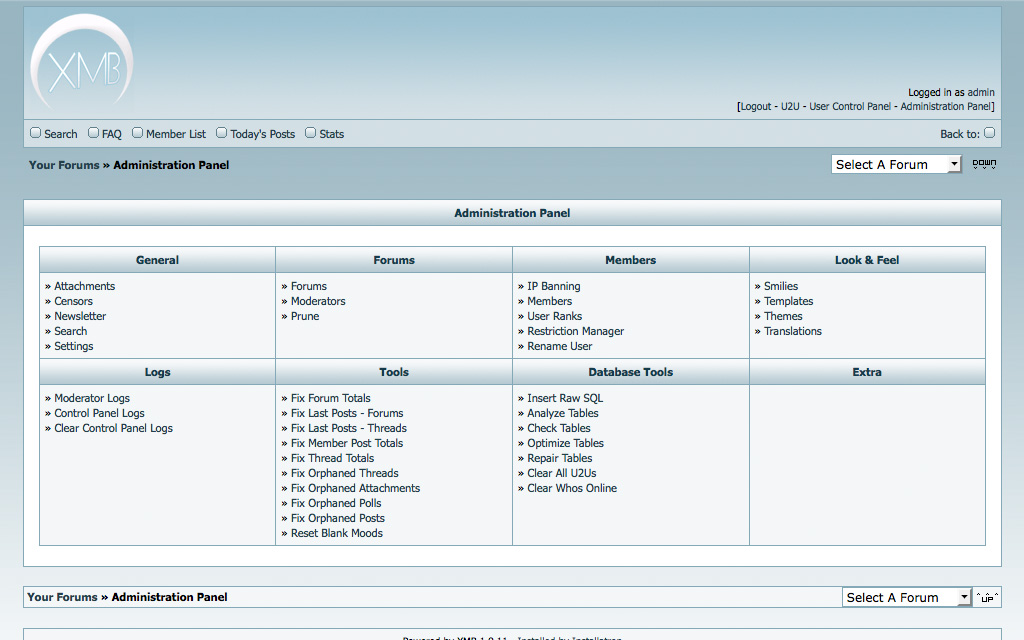Select Fix Orphaned Attachments tool
This screenshot has width=1024, height=640.
tap(355, 488)
